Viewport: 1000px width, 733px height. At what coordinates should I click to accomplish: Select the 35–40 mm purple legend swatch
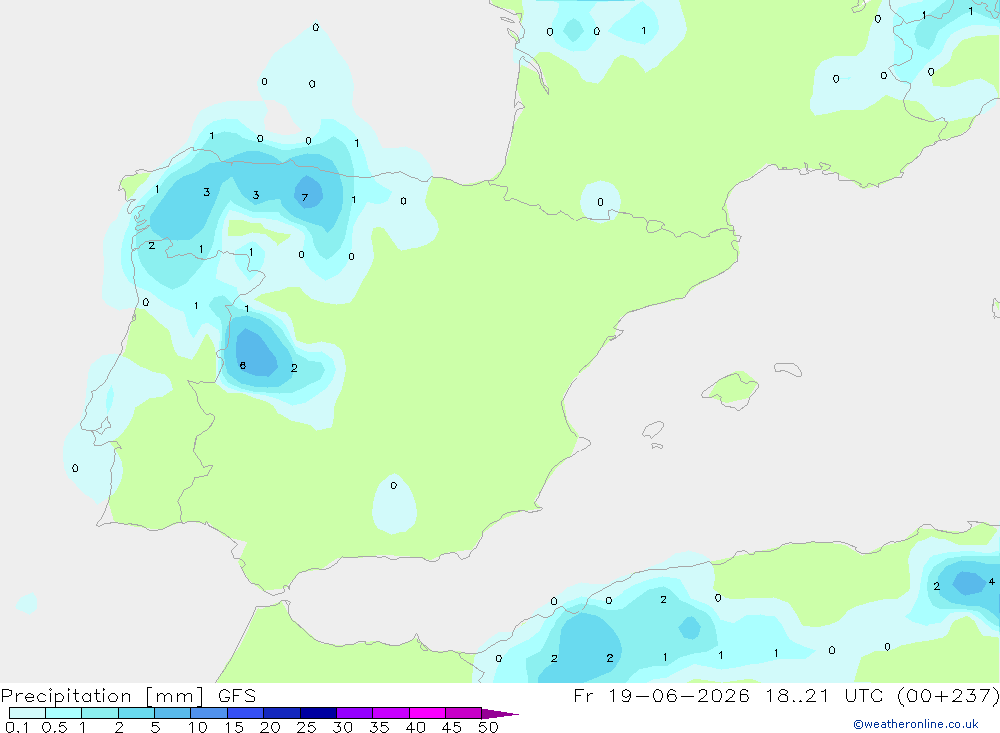click(390, 713)
